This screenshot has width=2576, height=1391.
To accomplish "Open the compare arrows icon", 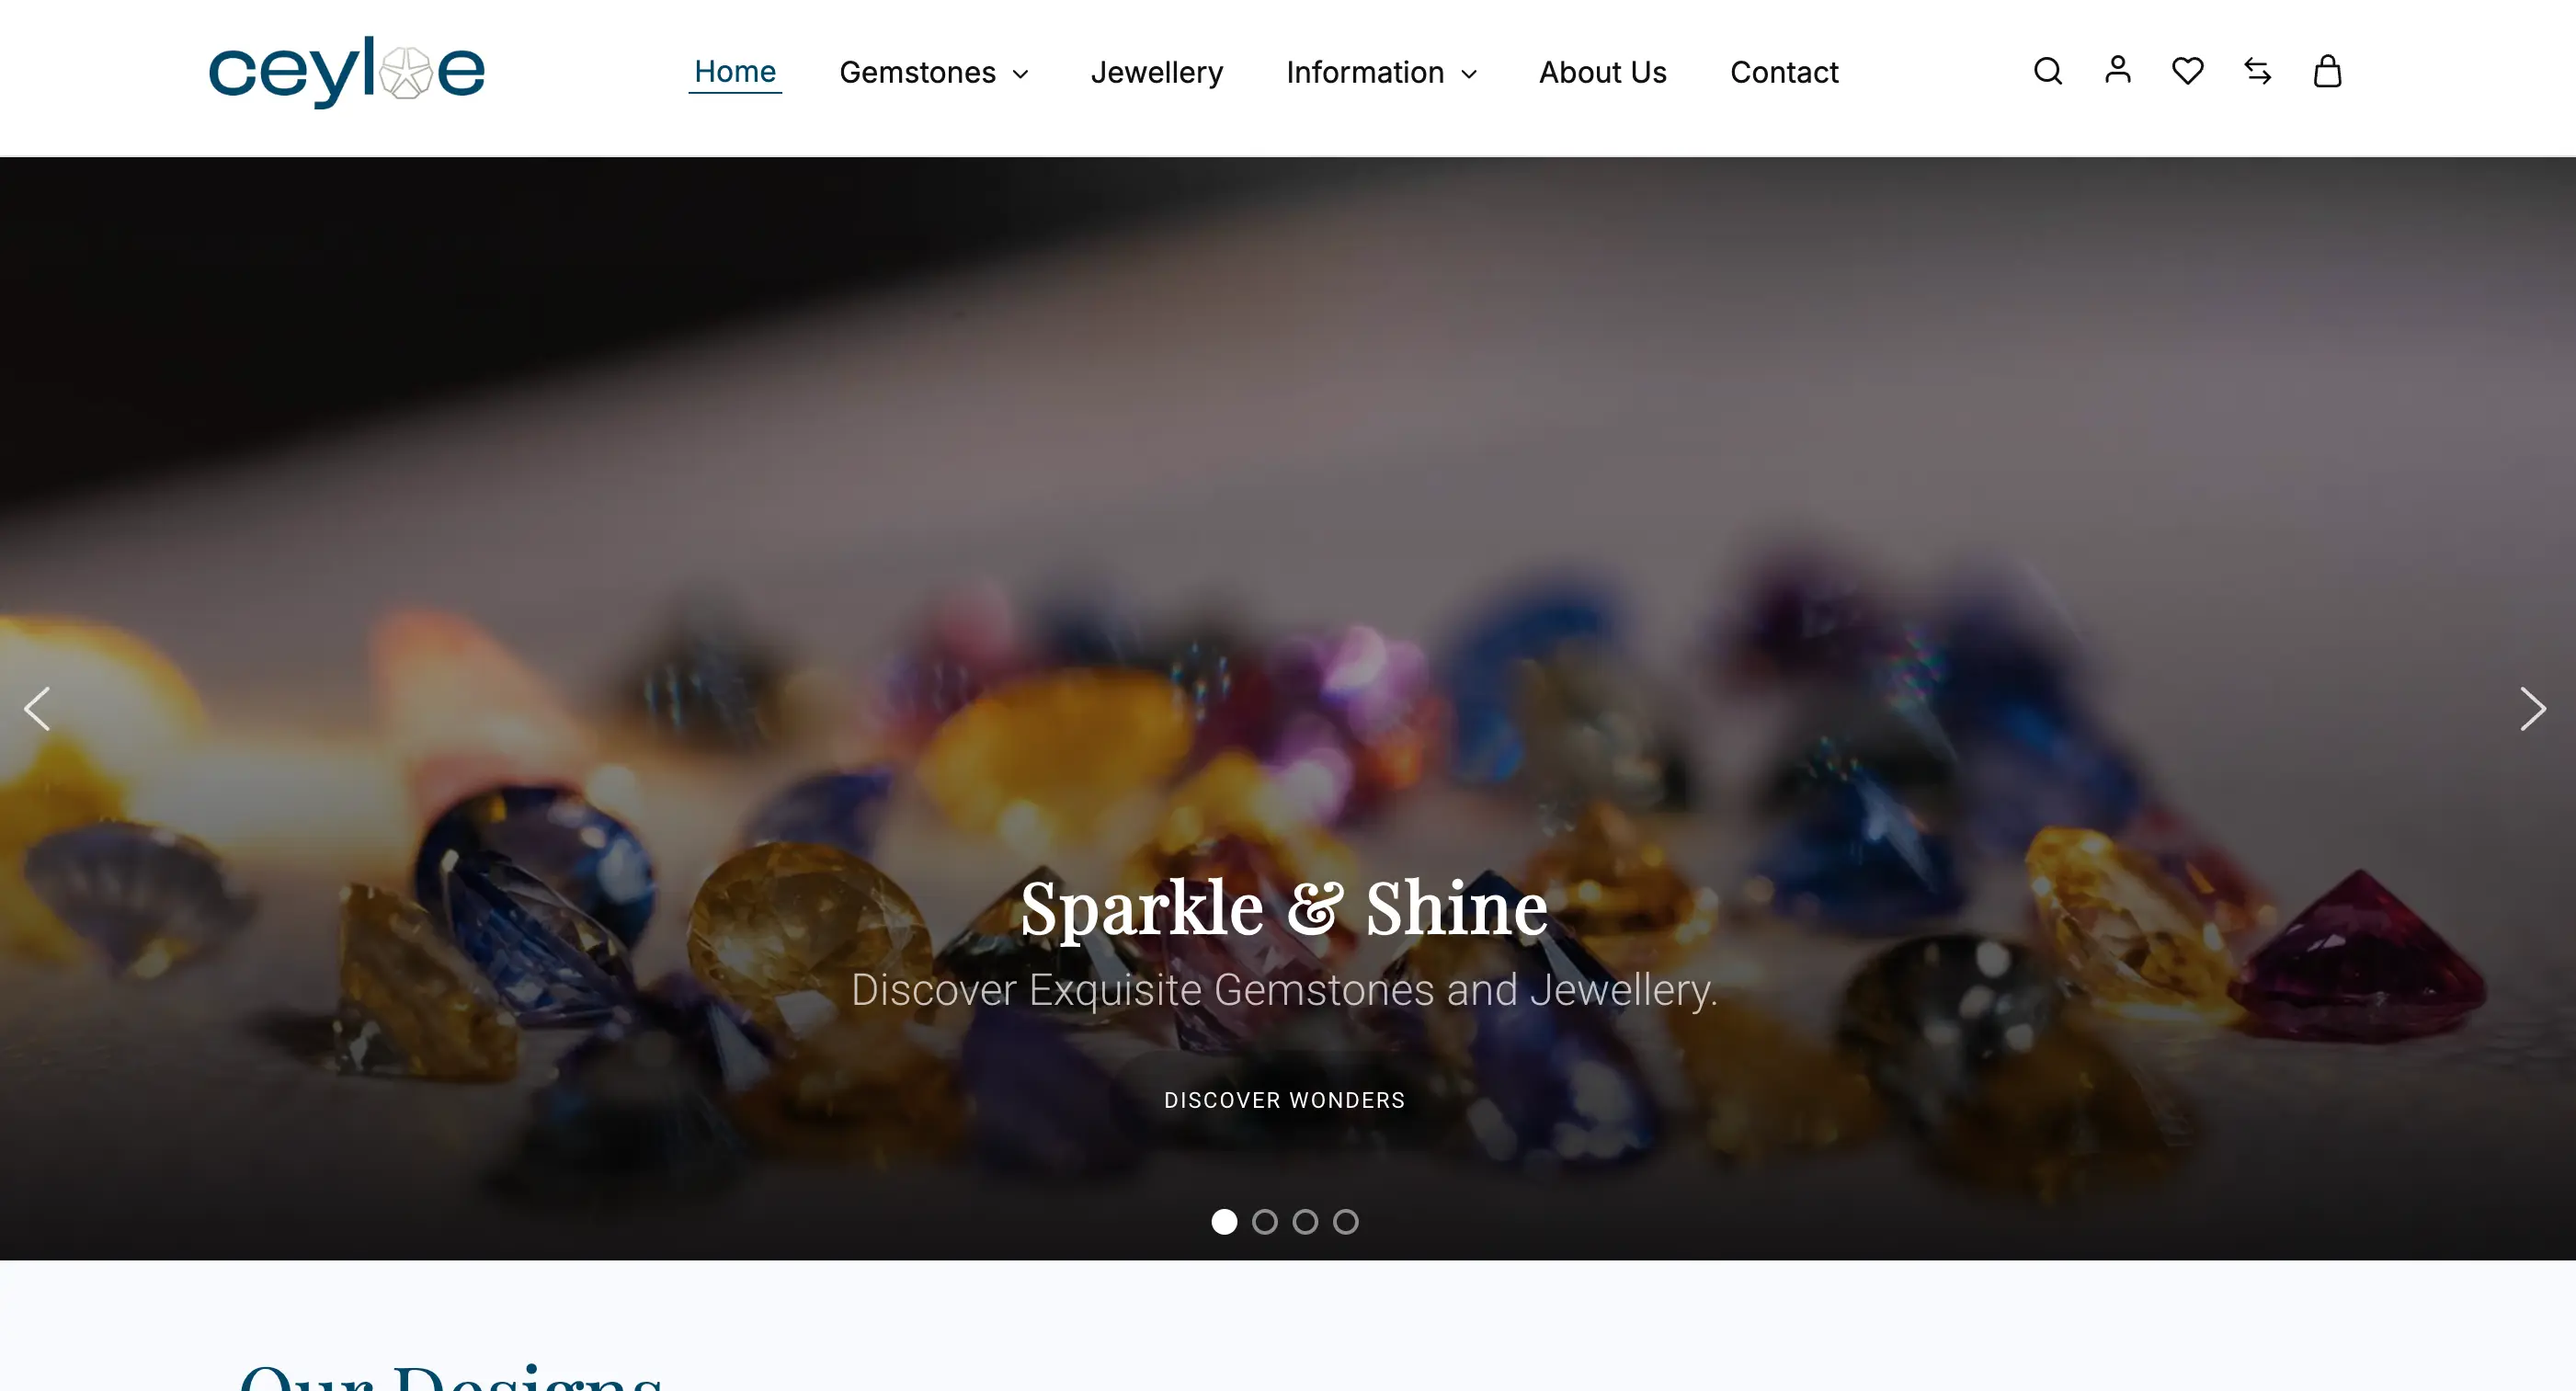I will point(2257,71).
